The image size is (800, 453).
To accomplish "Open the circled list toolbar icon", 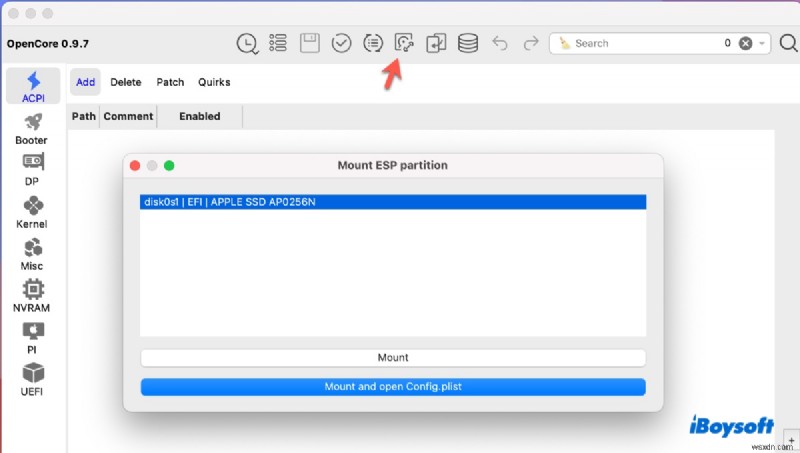I will [x=373, y=43].
